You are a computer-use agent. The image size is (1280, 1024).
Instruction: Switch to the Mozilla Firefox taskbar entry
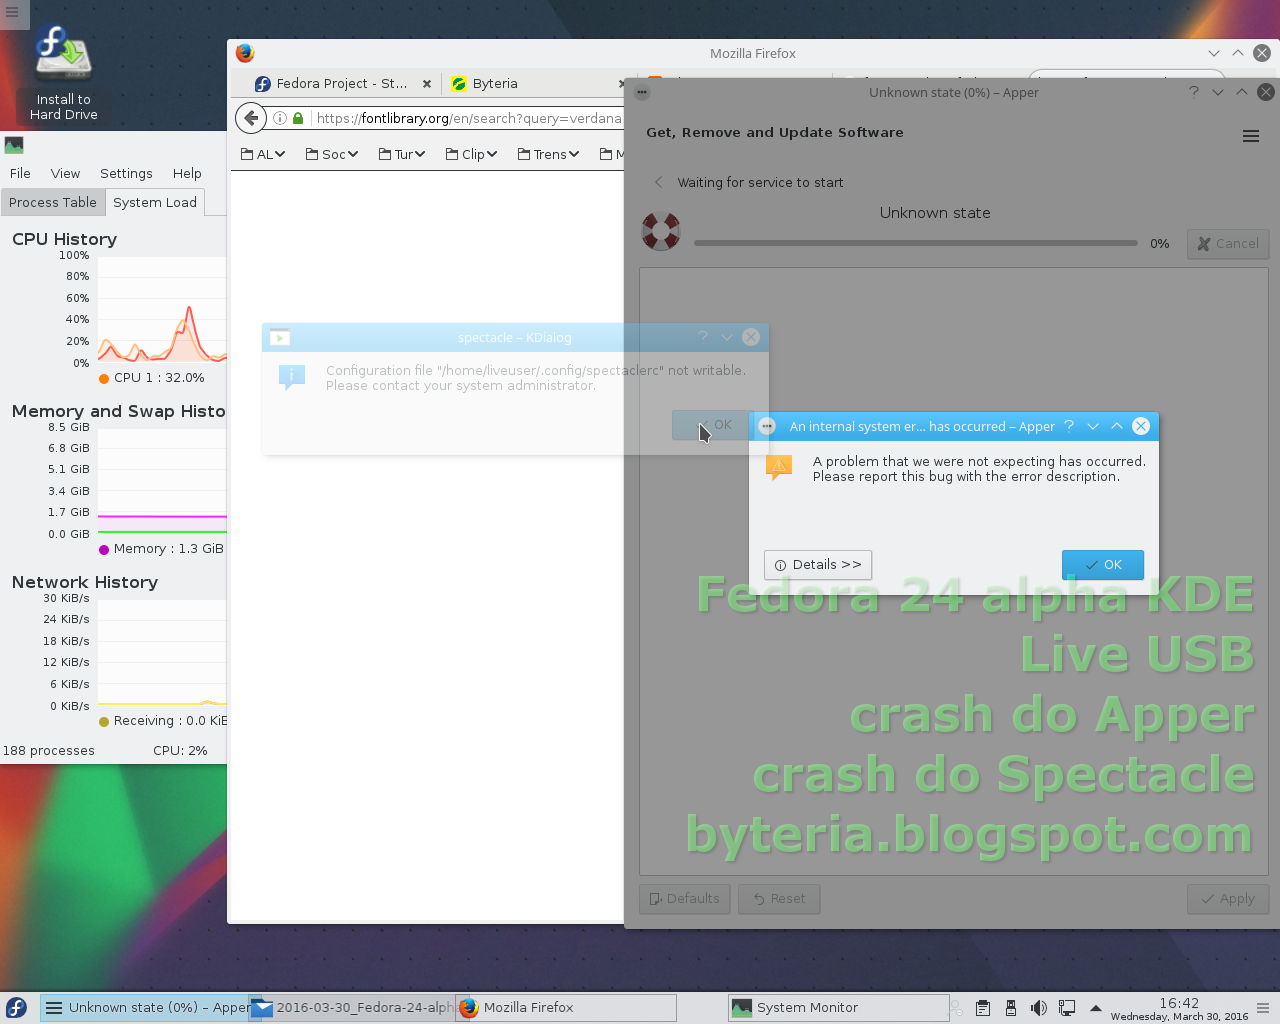(x=566, y=1008)
